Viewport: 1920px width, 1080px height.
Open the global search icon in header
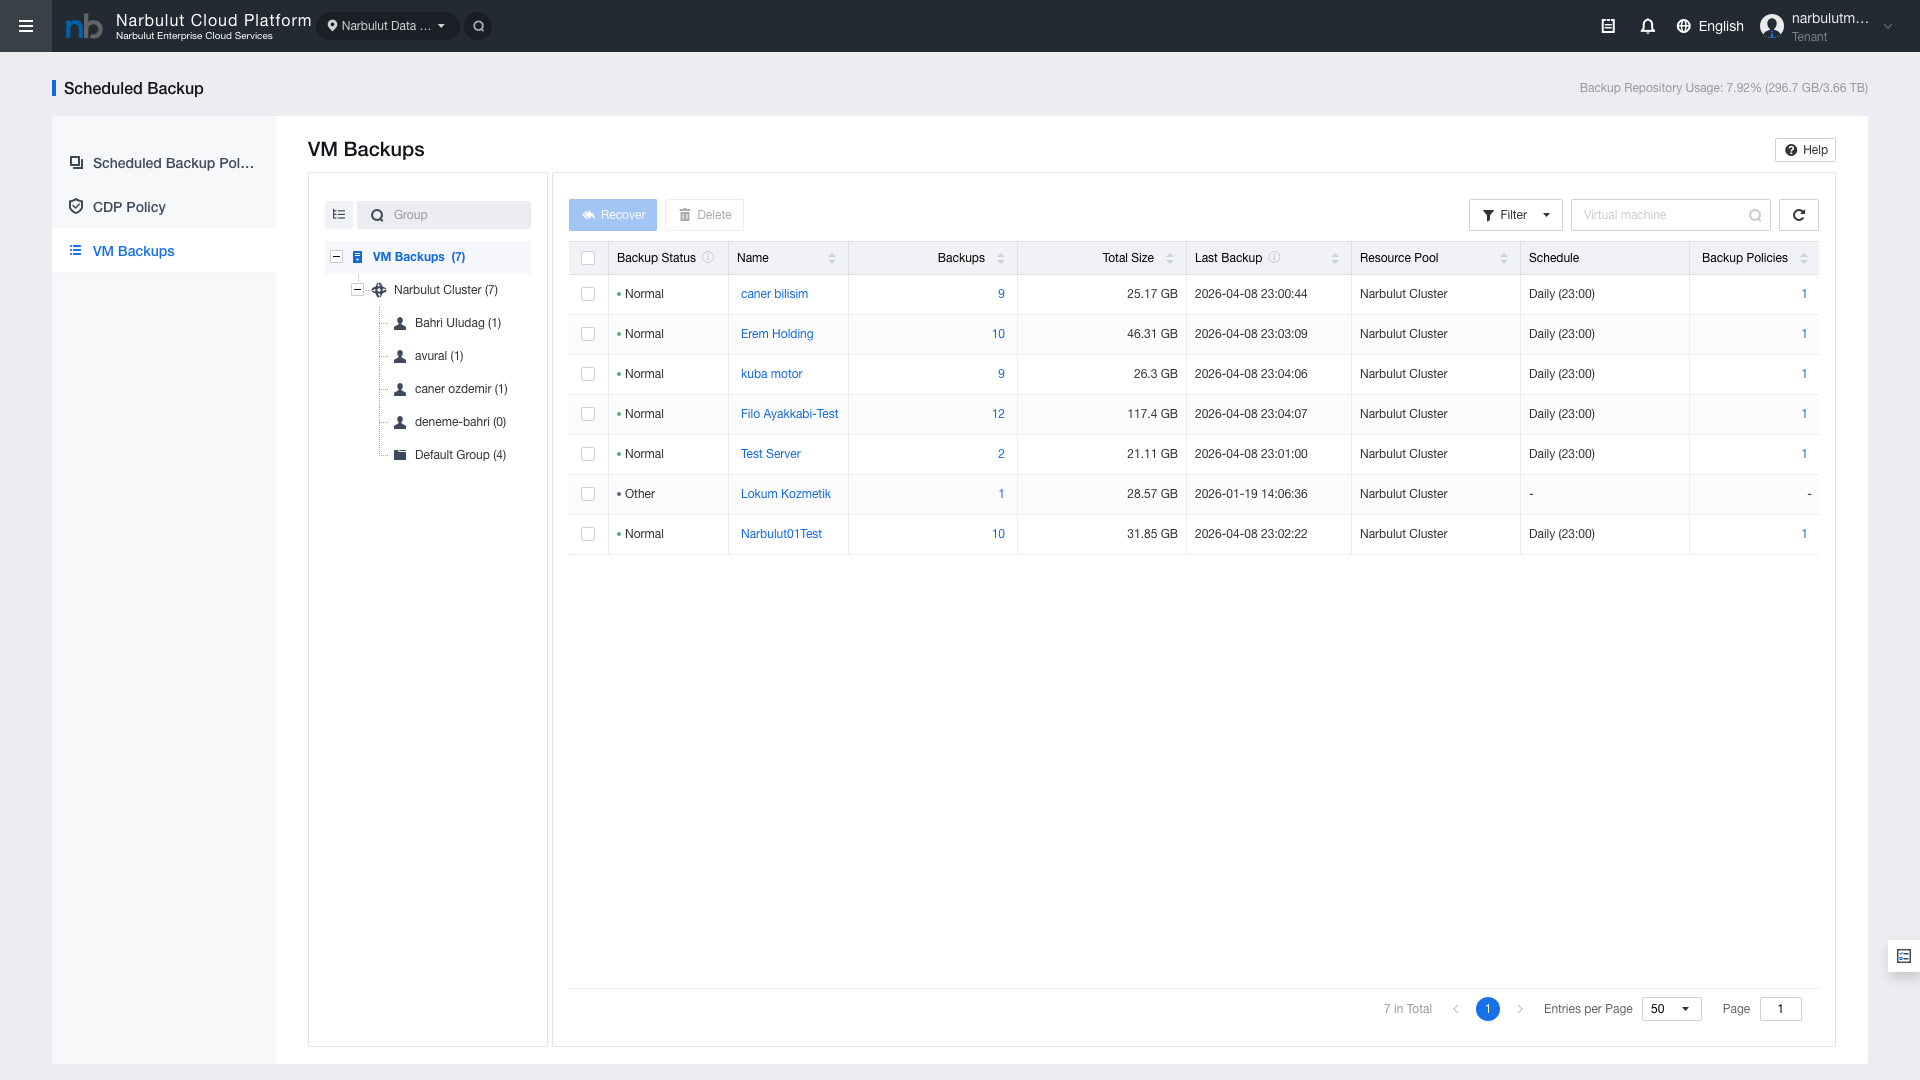479,26
